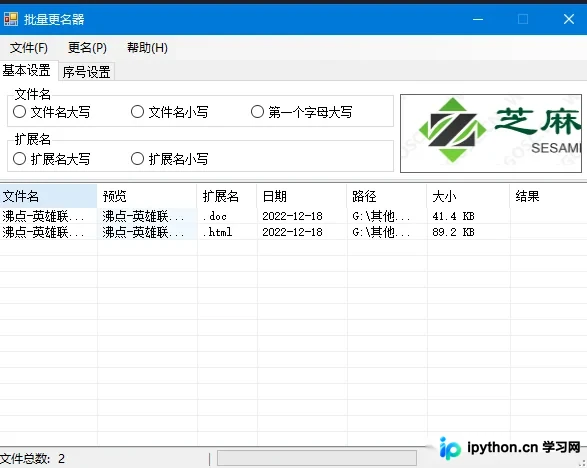
Task: Sort by the 日期 column header
Action: 302,196
